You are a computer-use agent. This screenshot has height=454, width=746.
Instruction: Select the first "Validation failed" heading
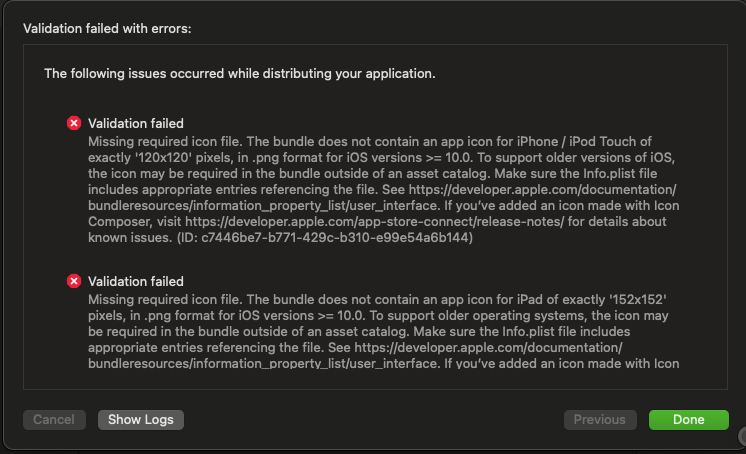point(136,123)
